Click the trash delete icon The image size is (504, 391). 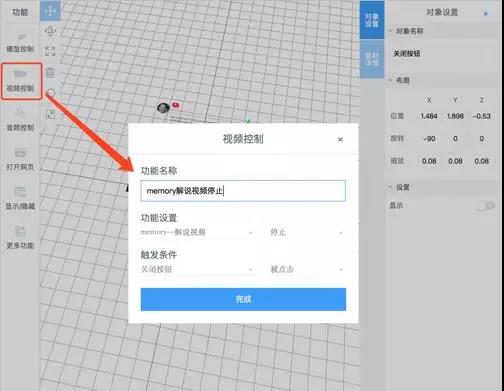[50, 72]
